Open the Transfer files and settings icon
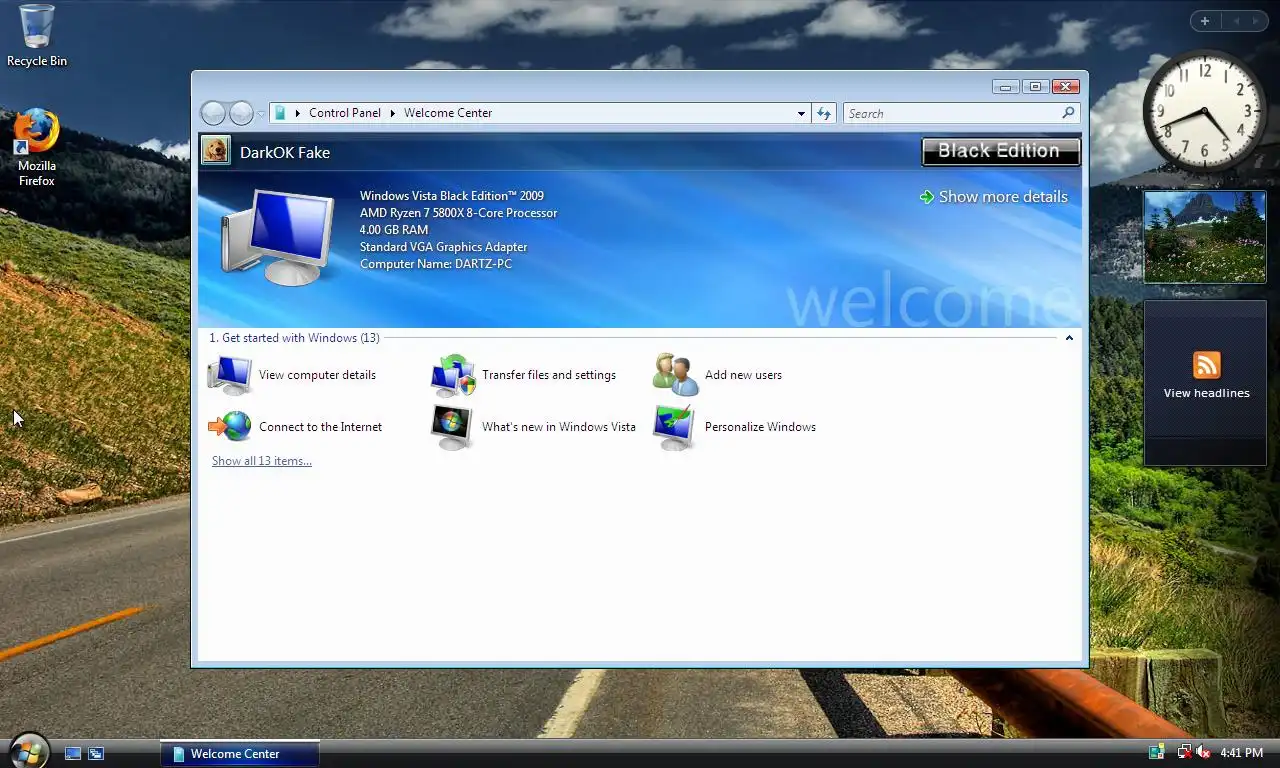1280x768 pixels. tap(453, 375)
